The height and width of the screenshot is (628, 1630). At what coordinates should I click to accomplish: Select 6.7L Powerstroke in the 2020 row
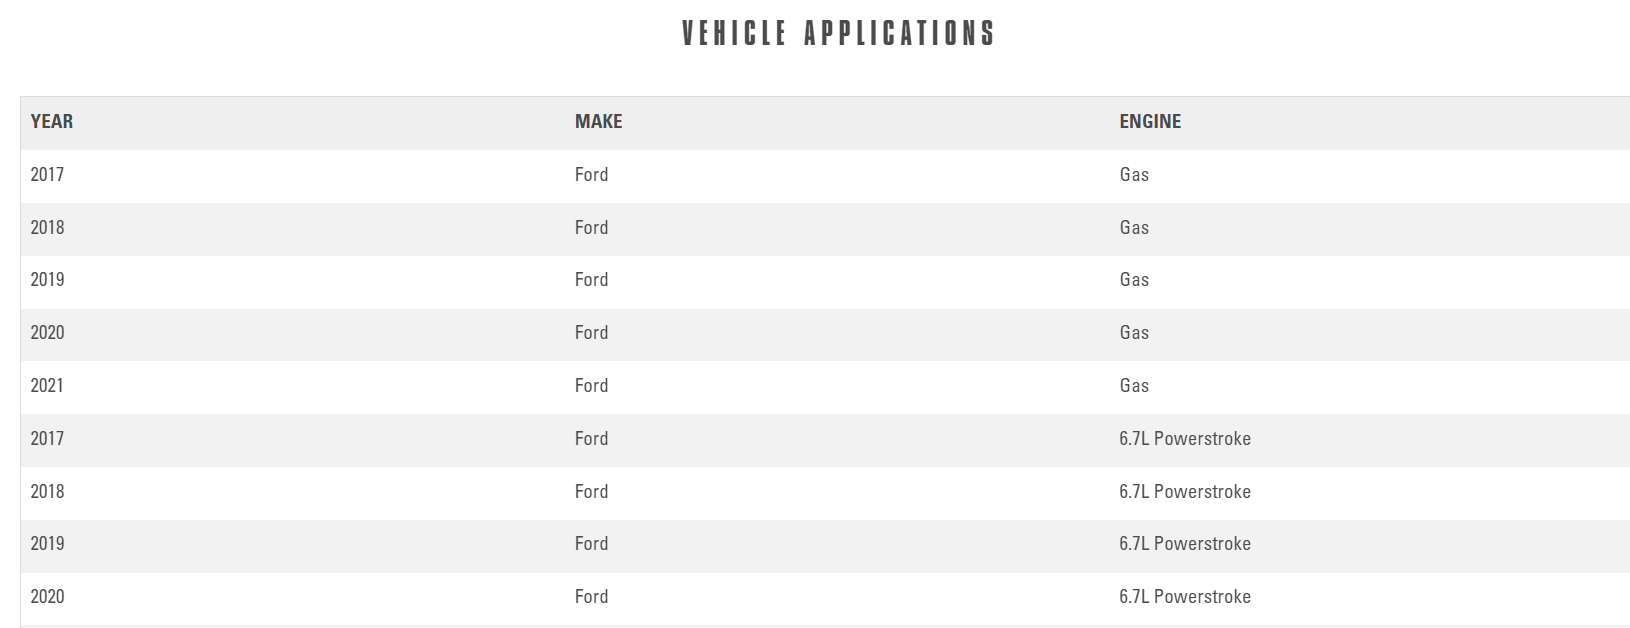pyautogui.click(x=1185, y=597)
